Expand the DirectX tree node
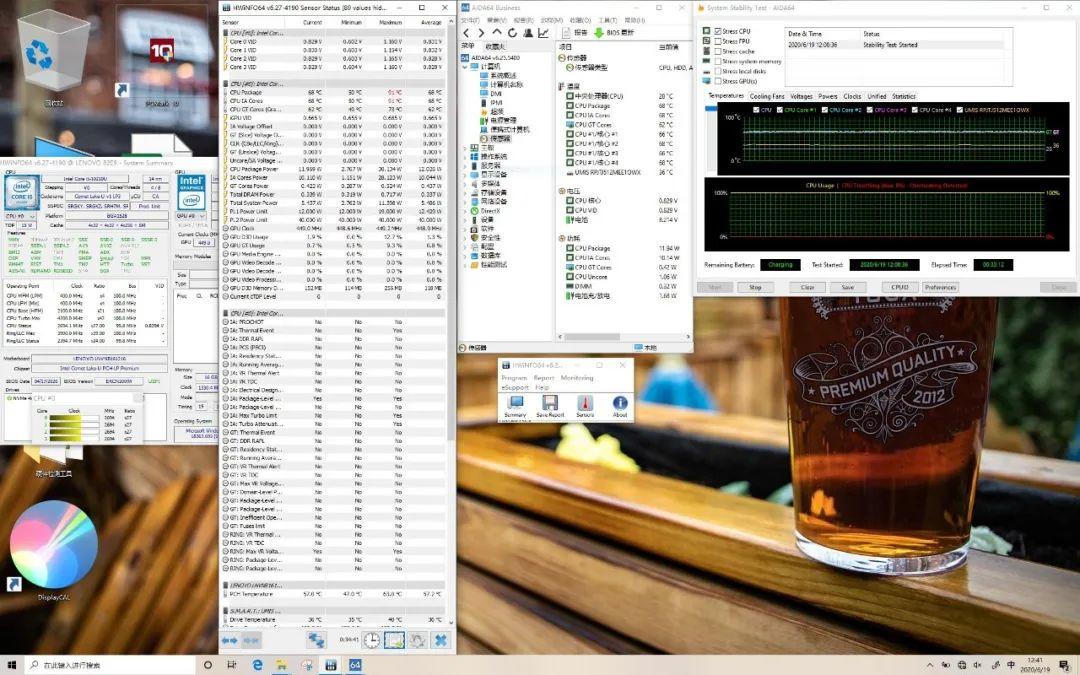 (465, 211)
